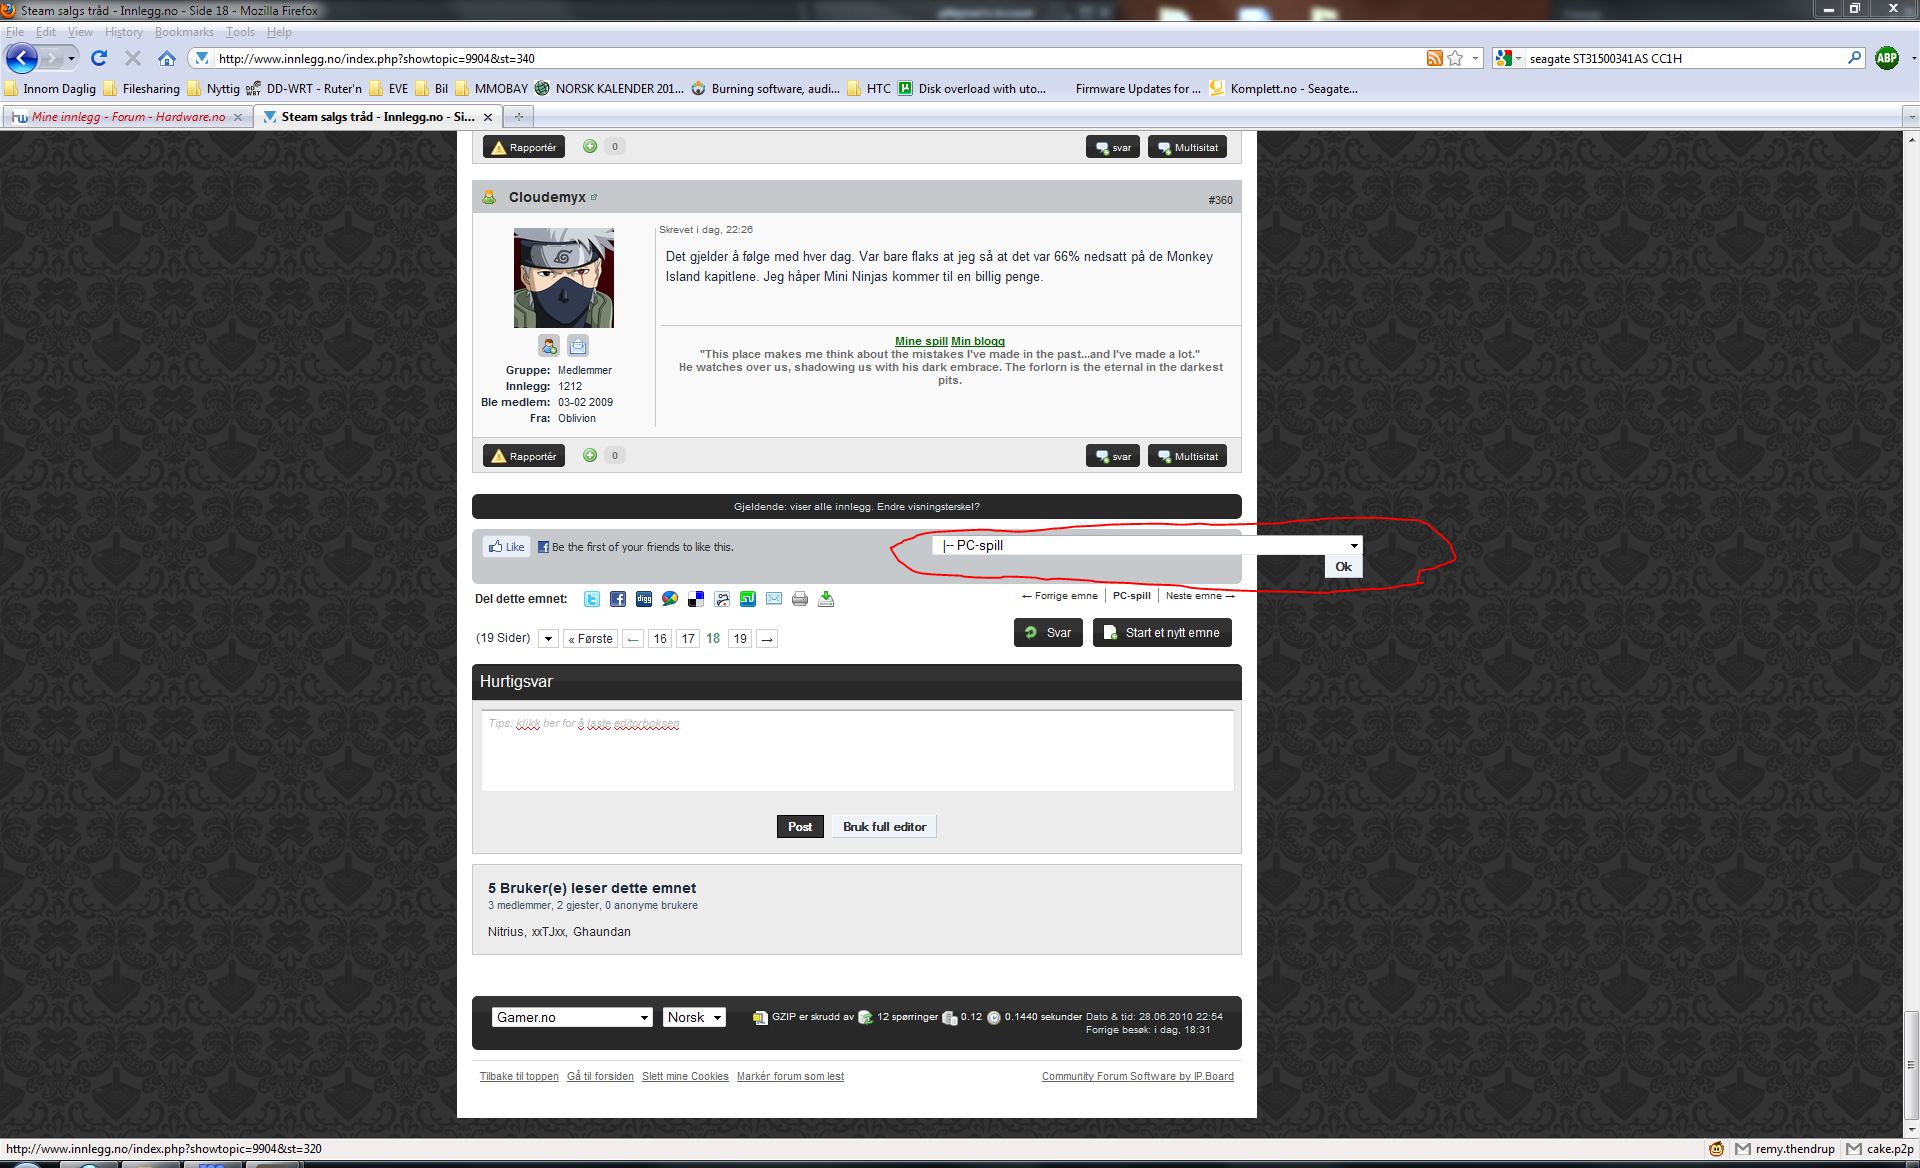The width and height of the screenshot is (1920, 1168).
Task: Click Facebook Like button
Action: (507, 547)
